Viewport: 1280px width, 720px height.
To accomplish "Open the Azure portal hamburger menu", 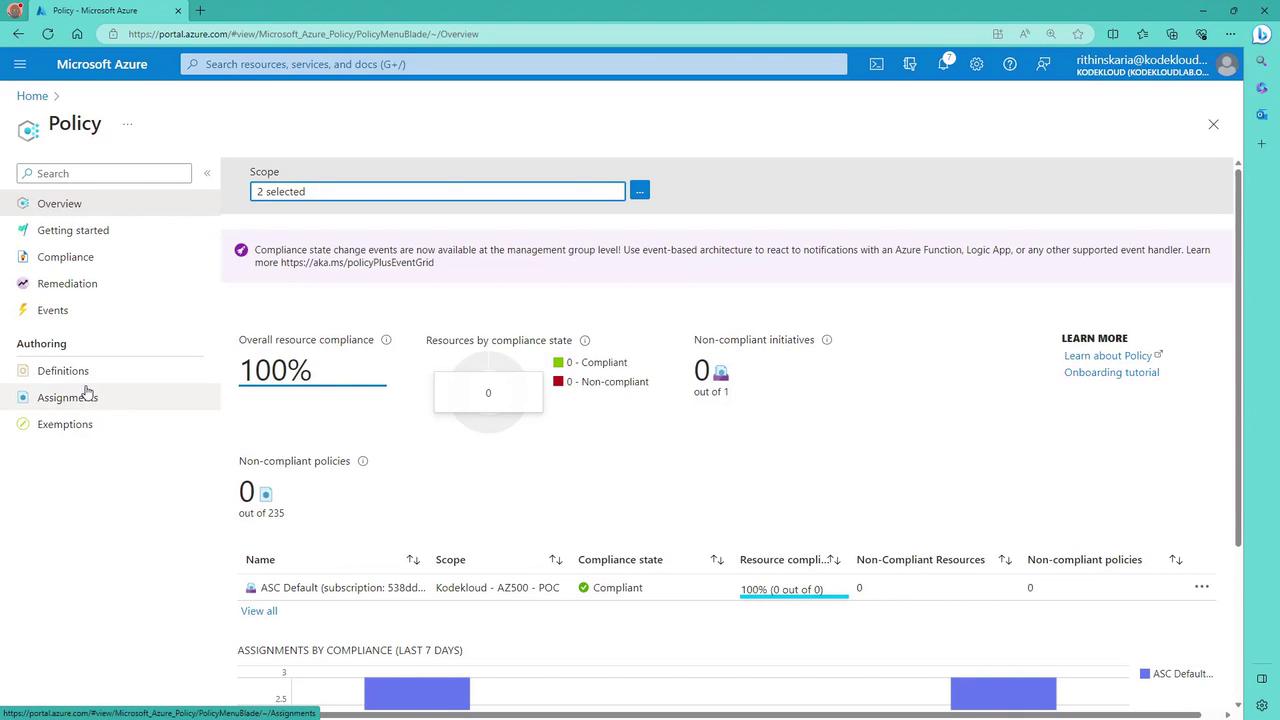I will coord(20,64).
